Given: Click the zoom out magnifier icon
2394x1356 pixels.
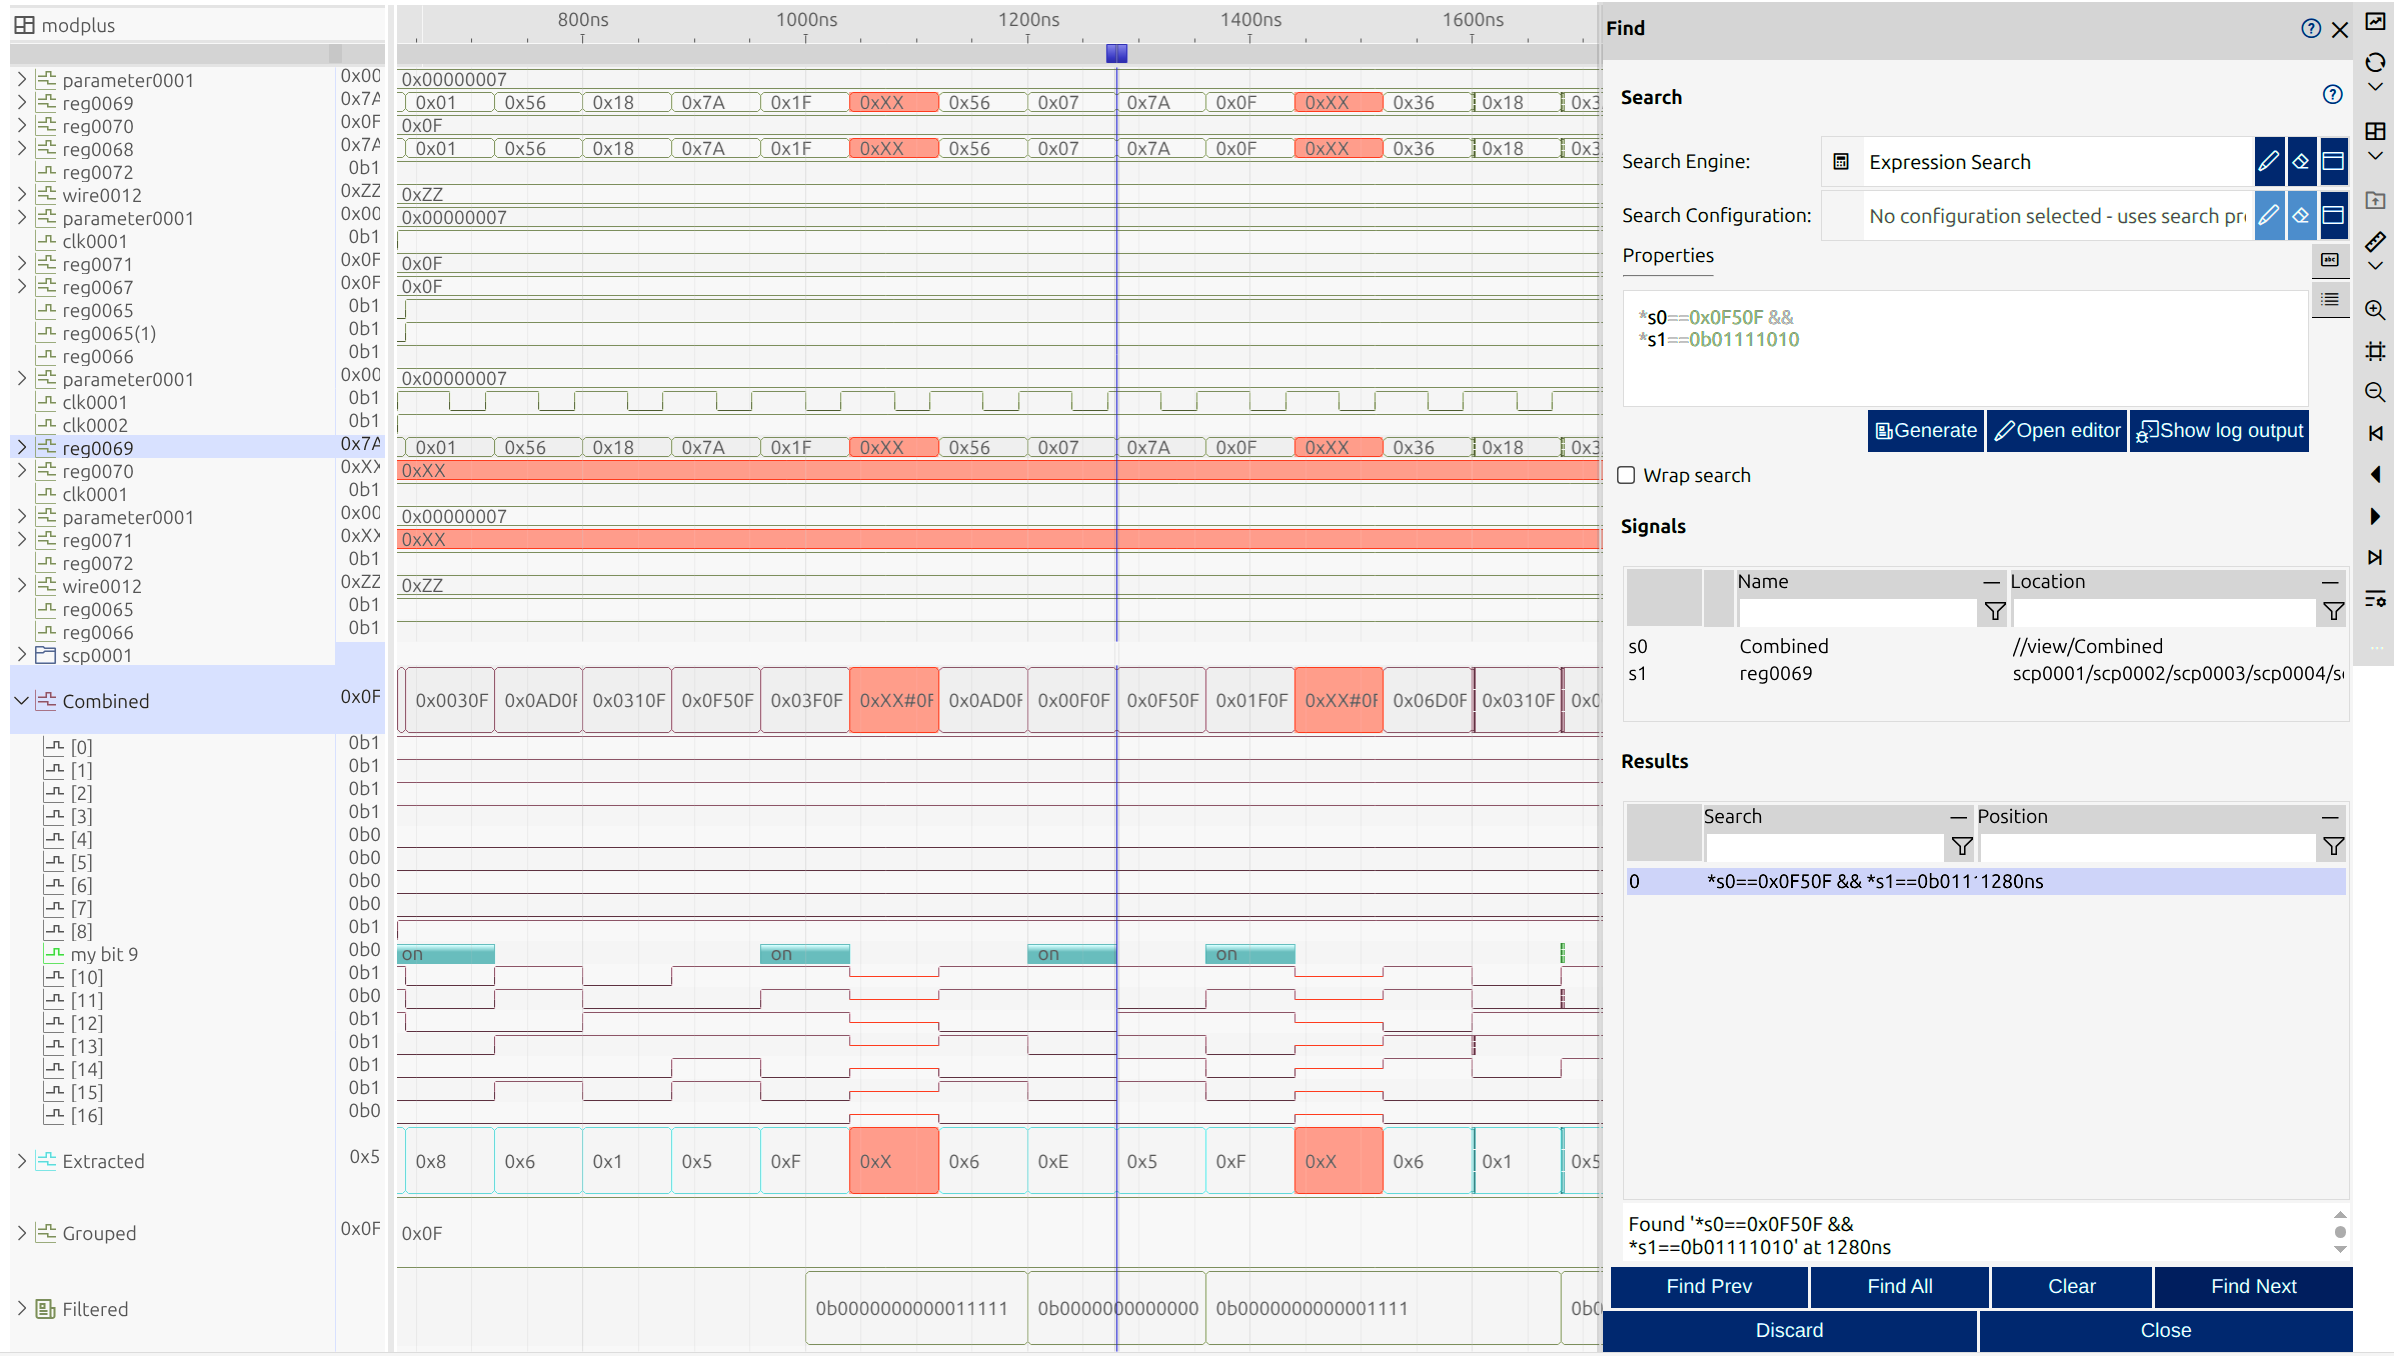Looking at the screenshot, I should pyautogui.click(x=2375, y=392).
